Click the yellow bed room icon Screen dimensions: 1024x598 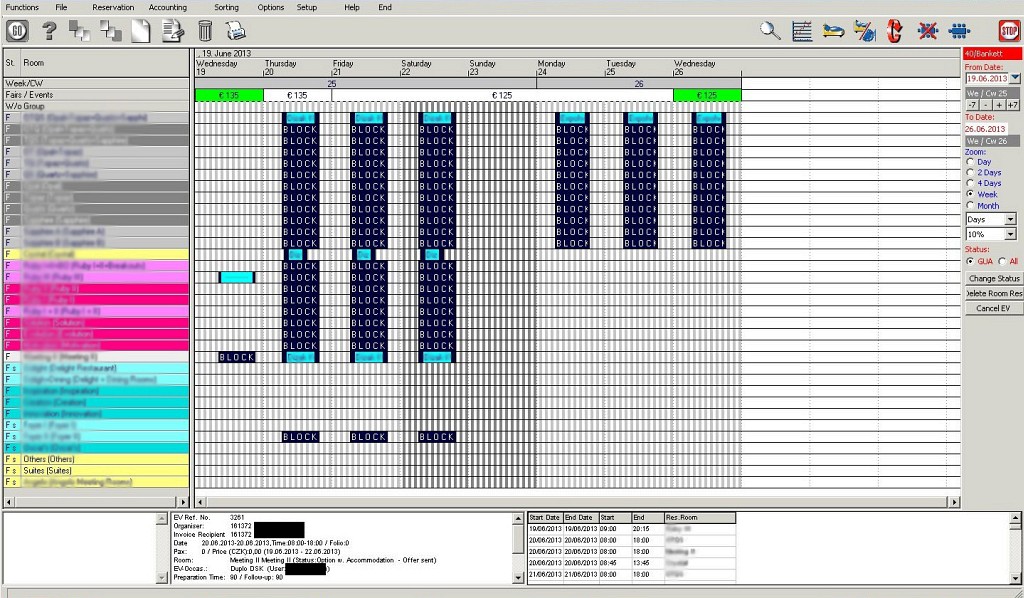(833, 31)
